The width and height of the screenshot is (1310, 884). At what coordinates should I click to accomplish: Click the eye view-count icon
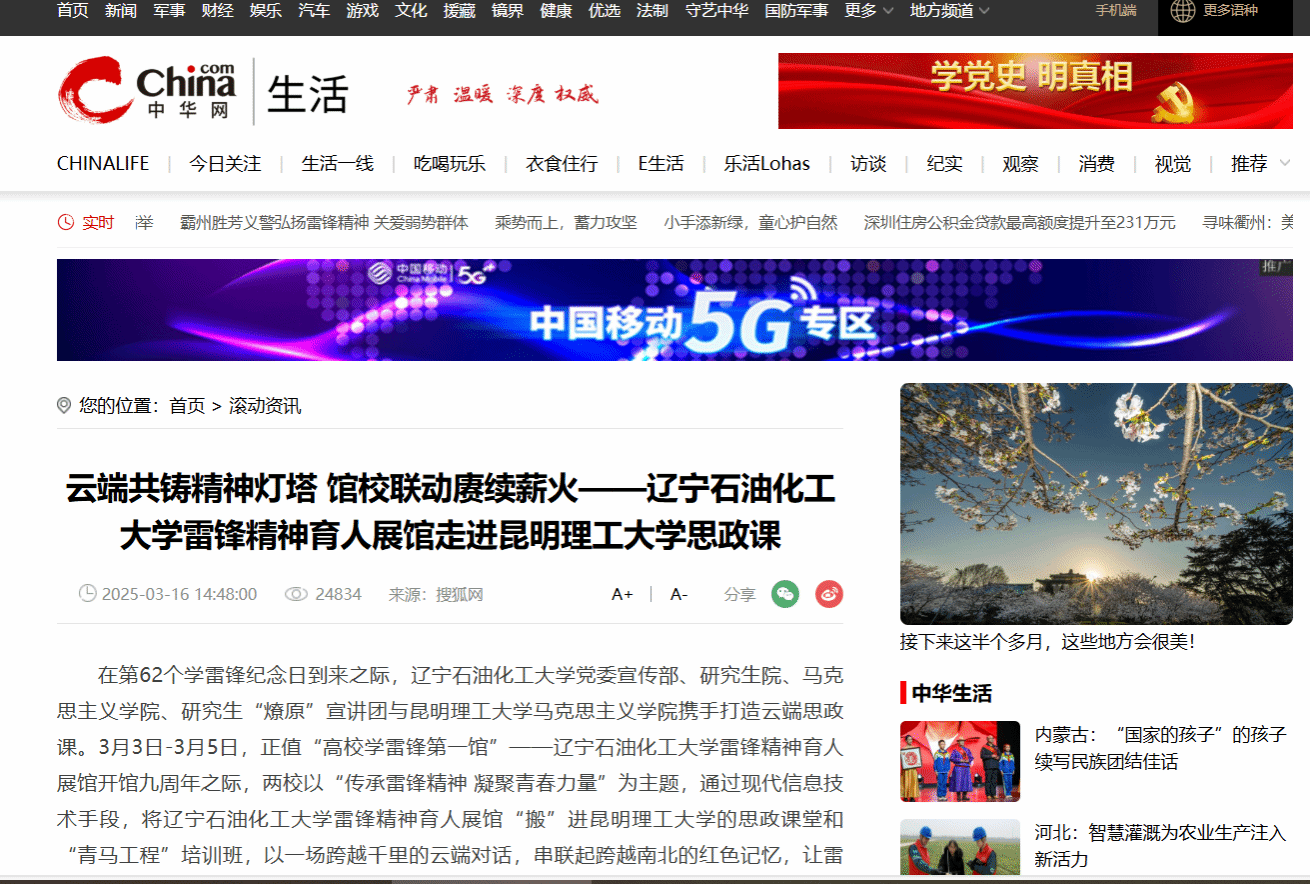coord(296,594)
